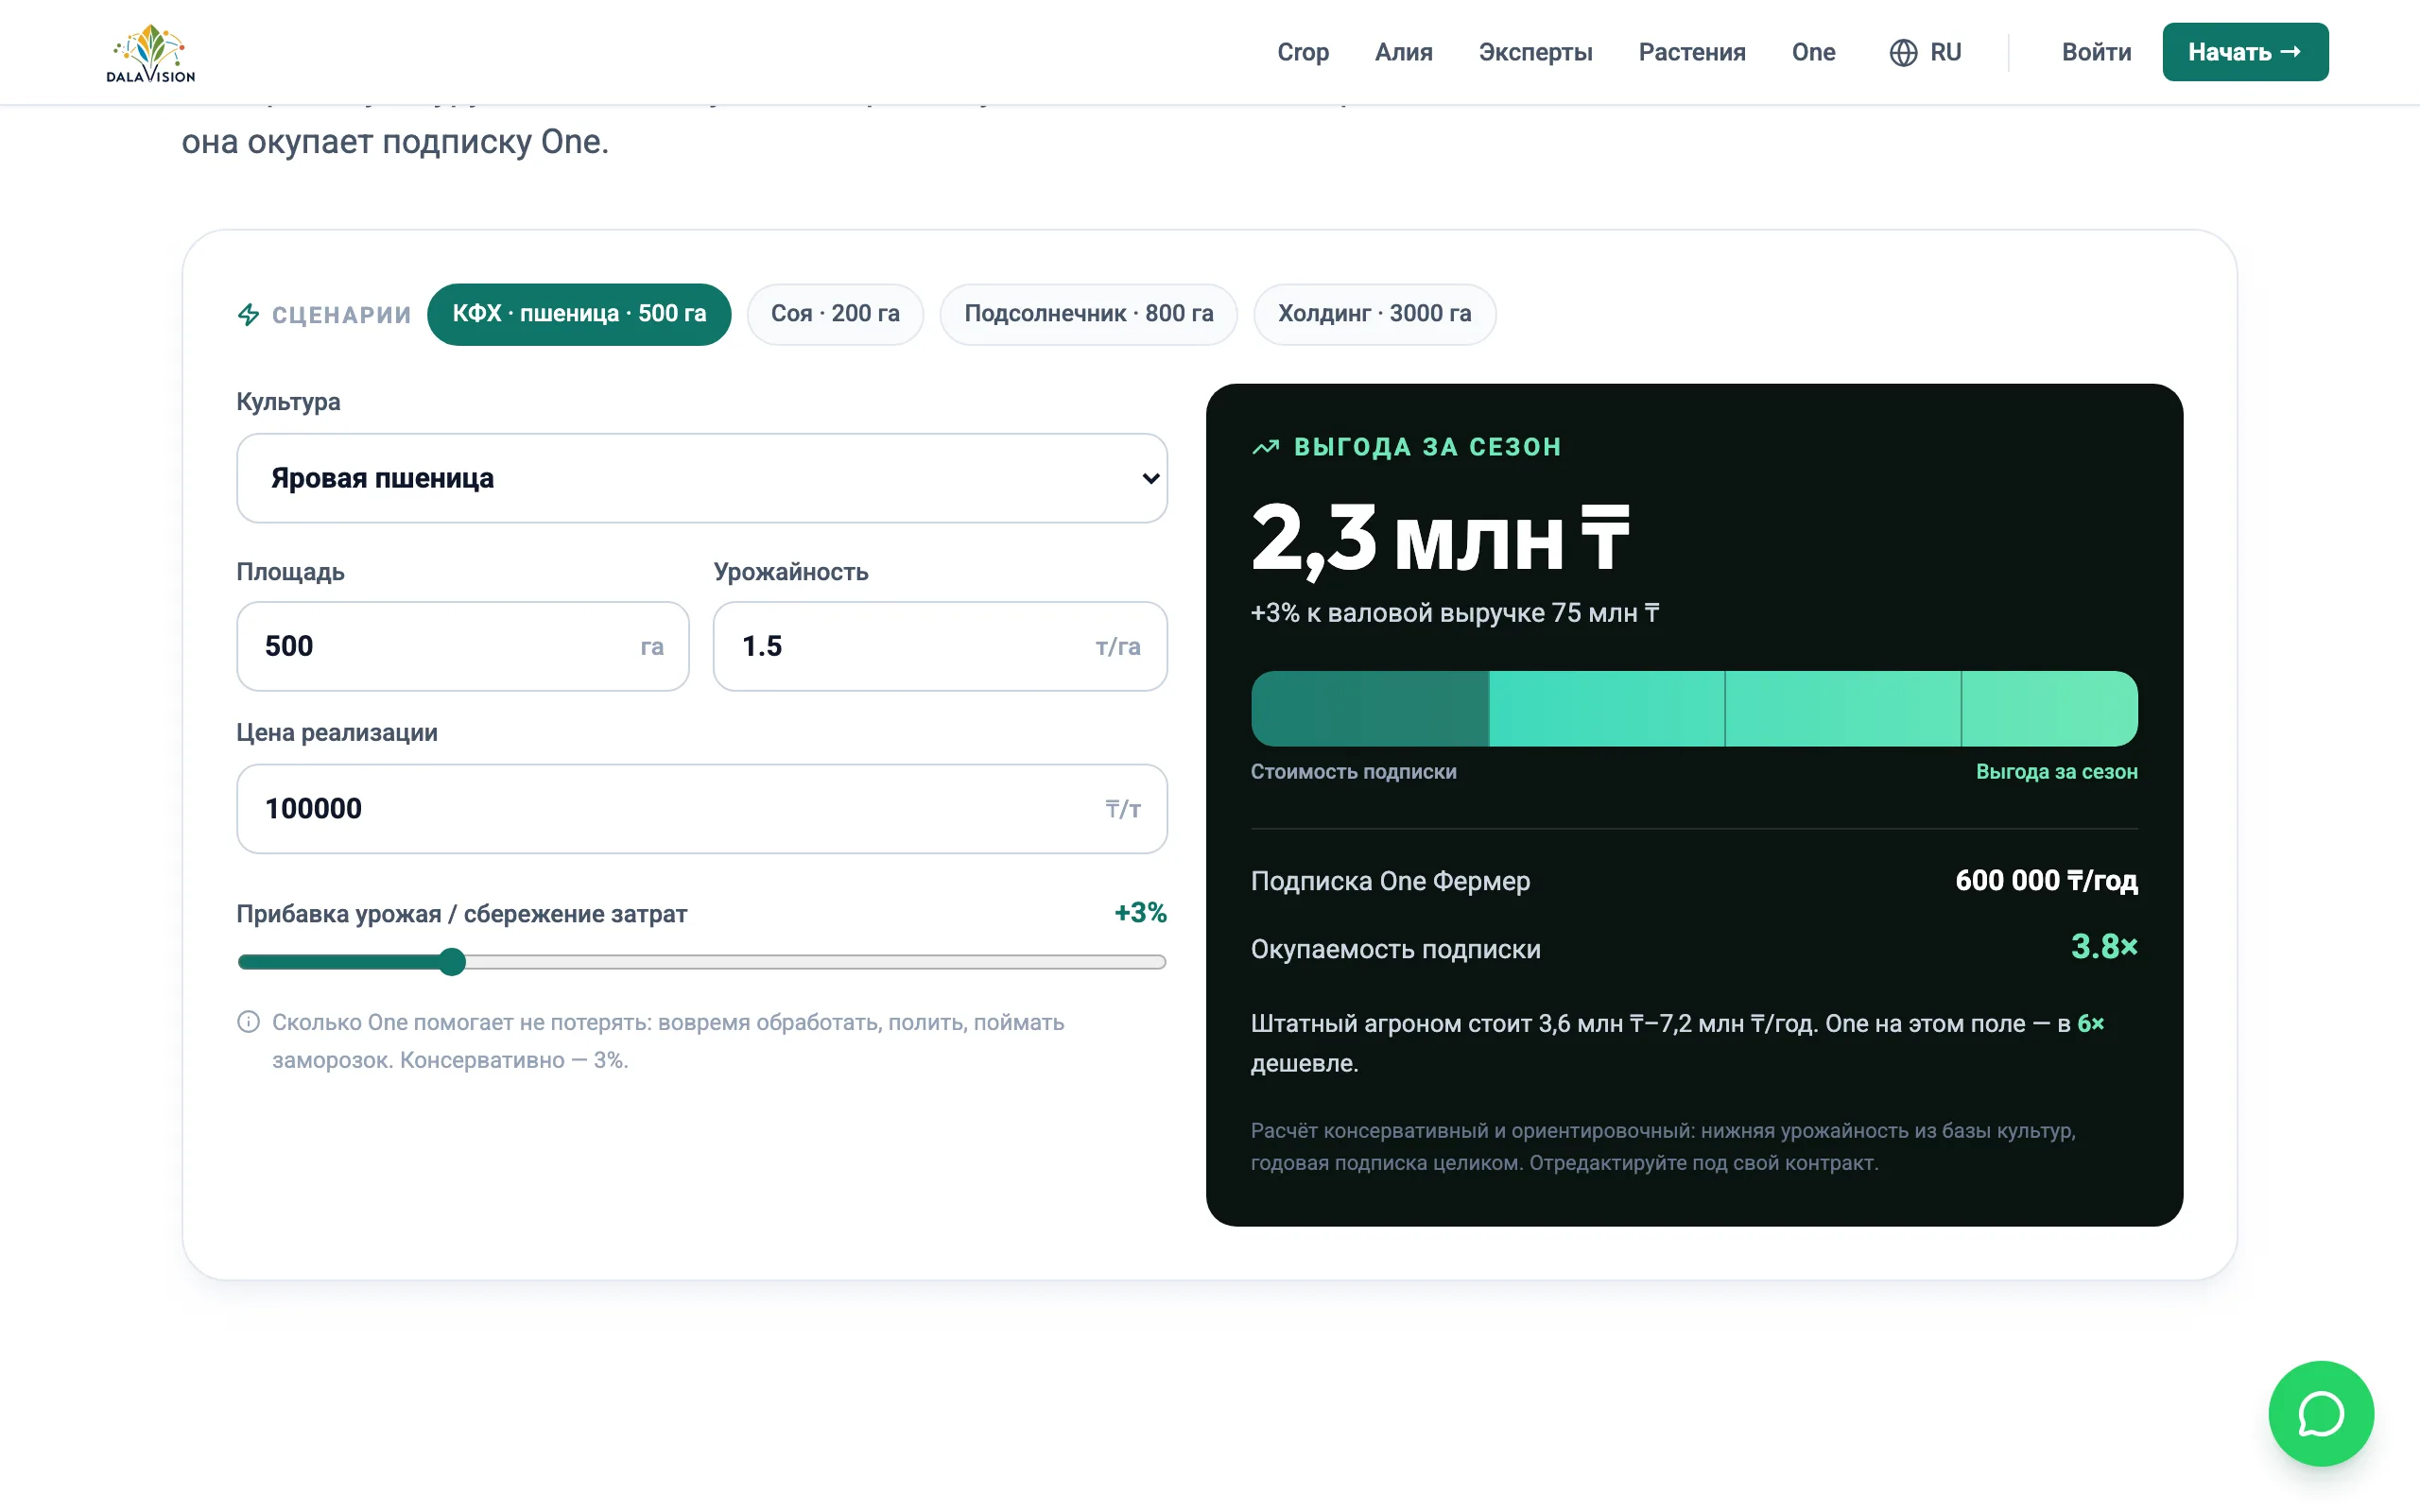
Task: Click the trend arrow icon beside Выгода за сезон
Action: pyautogui.click(x=1265, y=447)
